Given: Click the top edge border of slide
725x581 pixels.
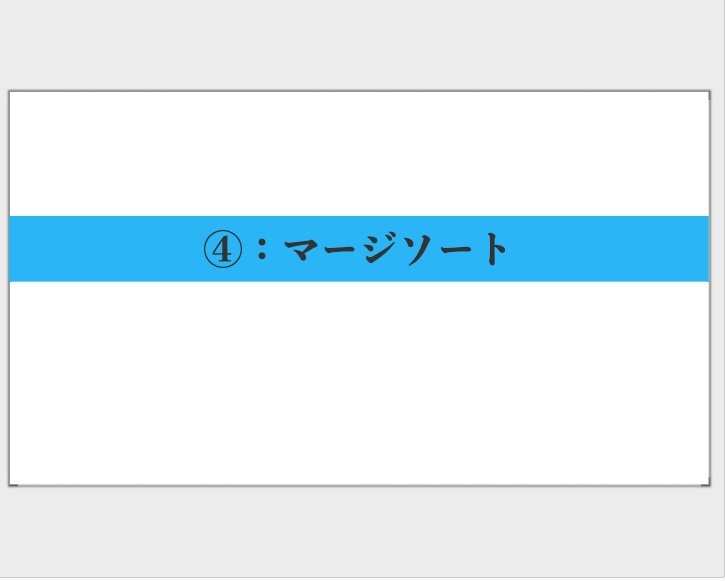Looking at the screenshot, I should coord(359,91).
